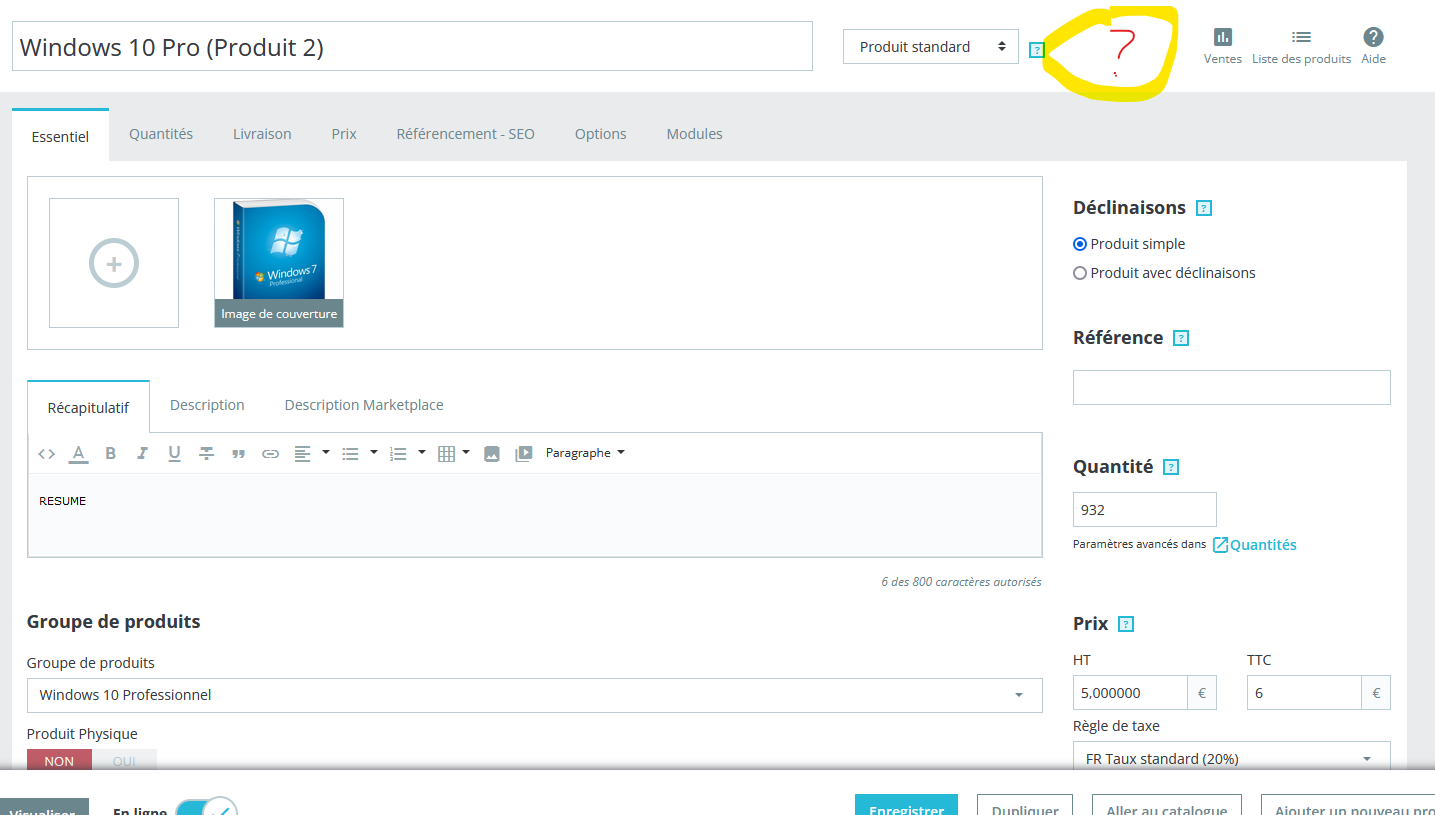The image size is (1435, 815).
Task: Click the bullet list icon
Action: (350, 454)
